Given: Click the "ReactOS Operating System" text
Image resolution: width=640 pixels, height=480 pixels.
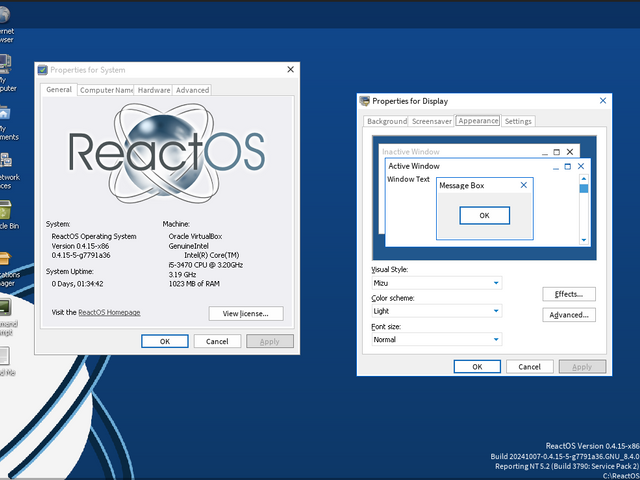Looking at the screenshot, I should [94, 236].
